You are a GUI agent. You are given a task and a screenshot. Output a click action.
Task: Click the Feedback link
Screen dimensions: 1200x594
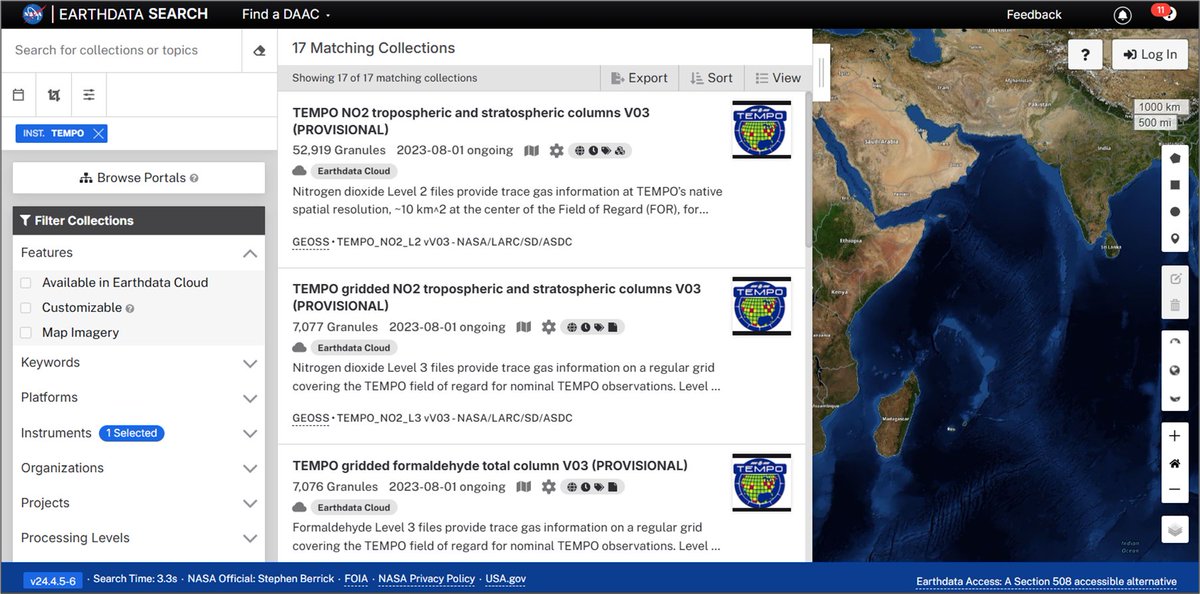(1034, 14)
